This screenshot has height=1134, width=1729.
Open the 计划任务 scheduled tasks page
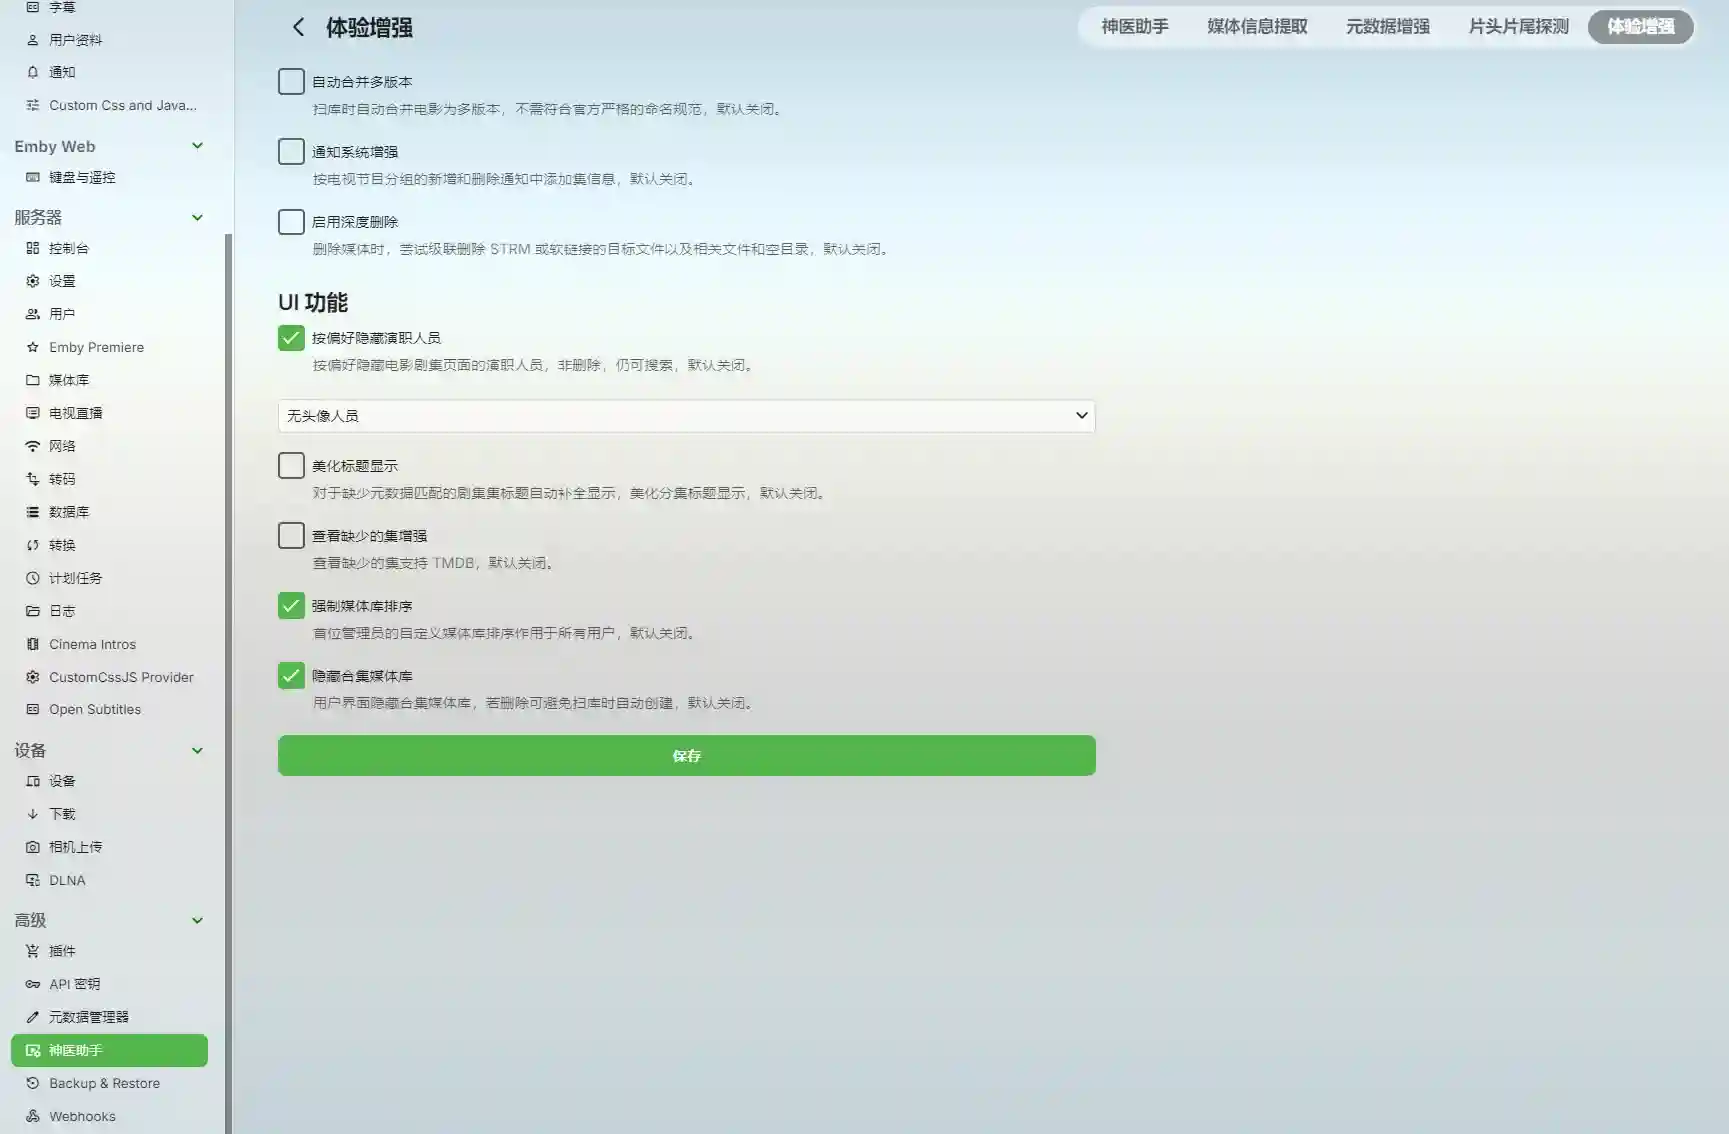[x=74, y=577]
